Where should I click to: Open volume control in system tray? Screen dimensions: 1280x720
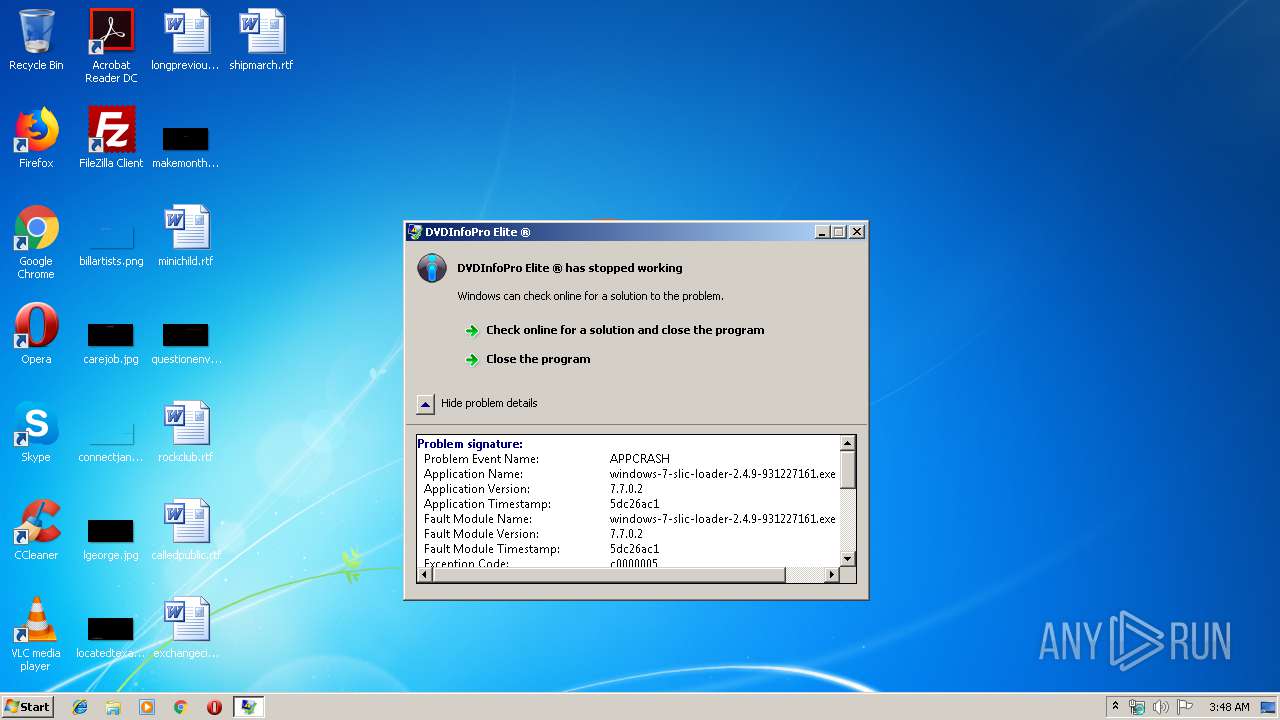click(1161, 707)
